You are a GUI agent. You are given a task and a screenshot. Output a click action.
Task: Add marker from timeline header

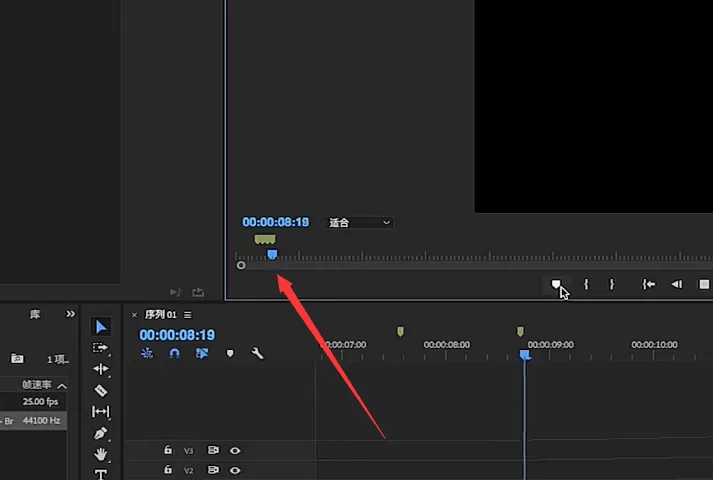[x=230, y=353]
